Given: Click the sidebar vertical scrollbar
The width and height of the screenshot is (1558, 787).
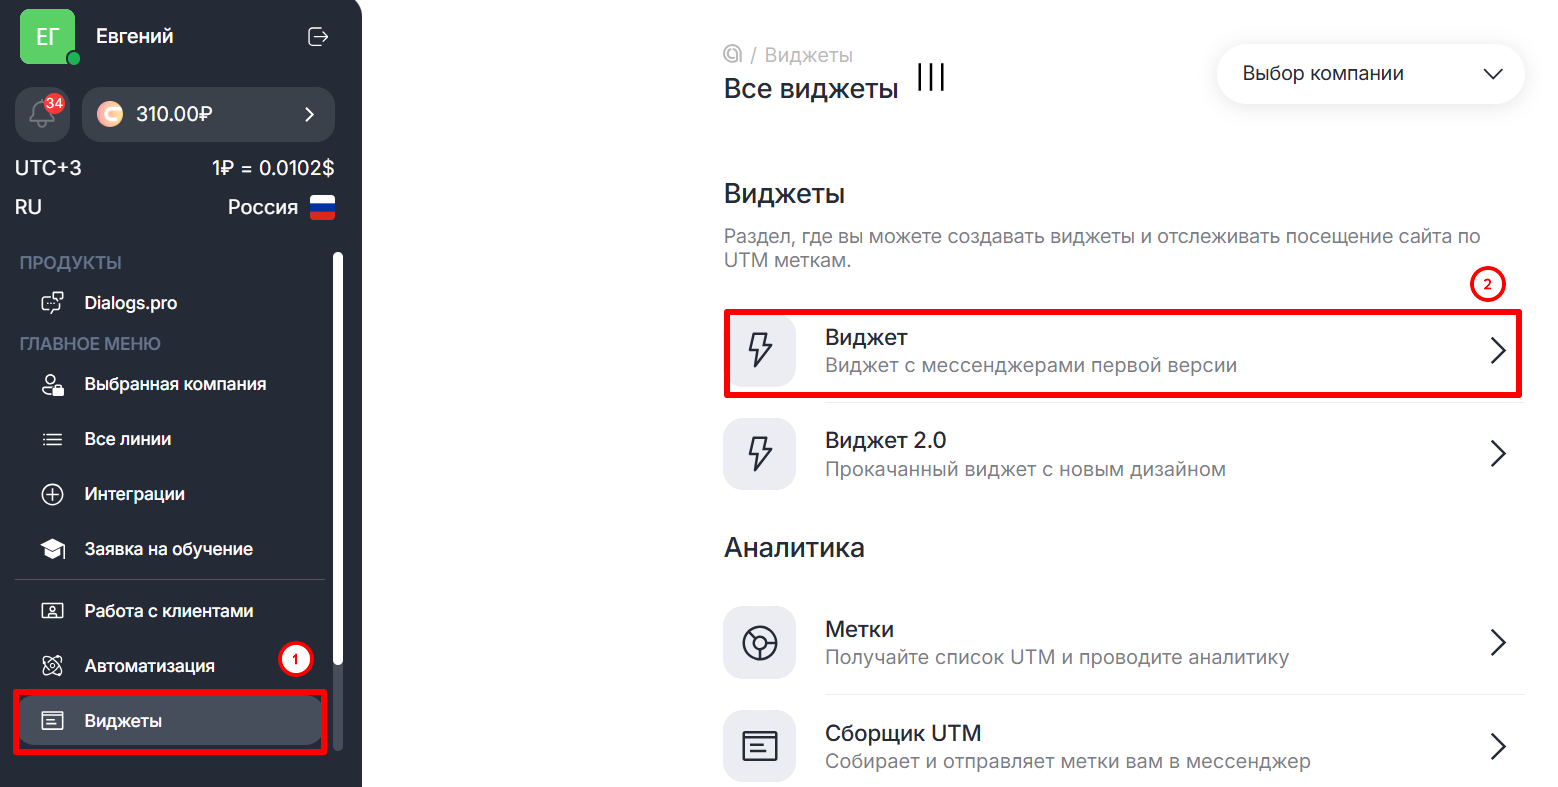Looking at the screenshot, I should click(x=338, y=460).
